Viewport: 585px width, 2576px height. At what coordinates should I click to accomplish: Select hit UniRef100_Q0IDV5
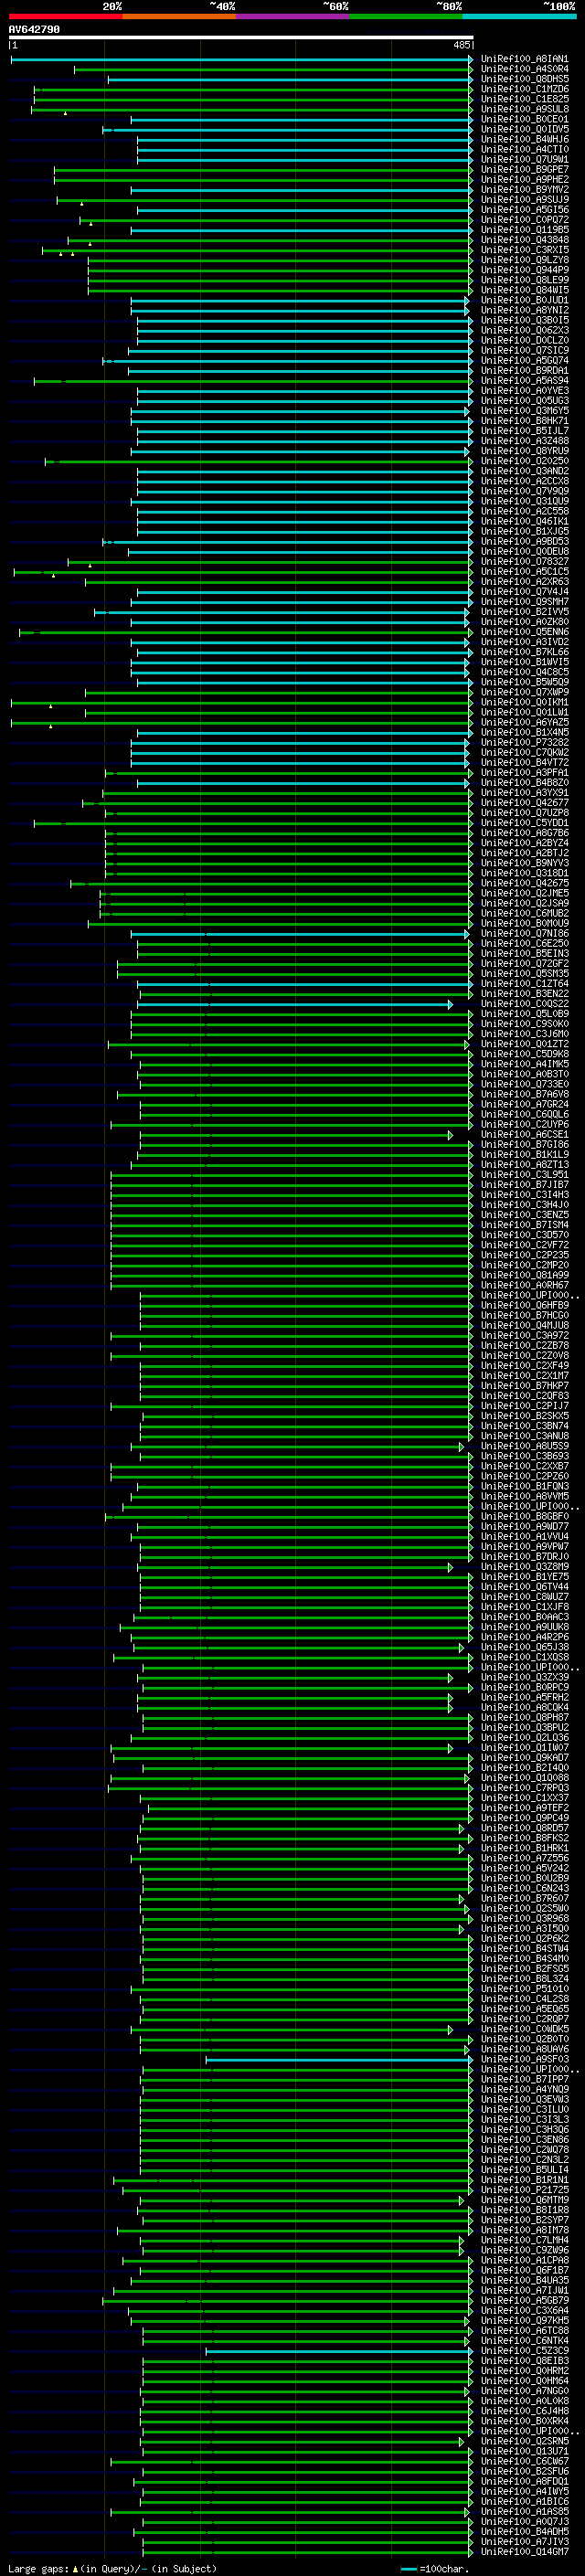(x=524, y=130)
